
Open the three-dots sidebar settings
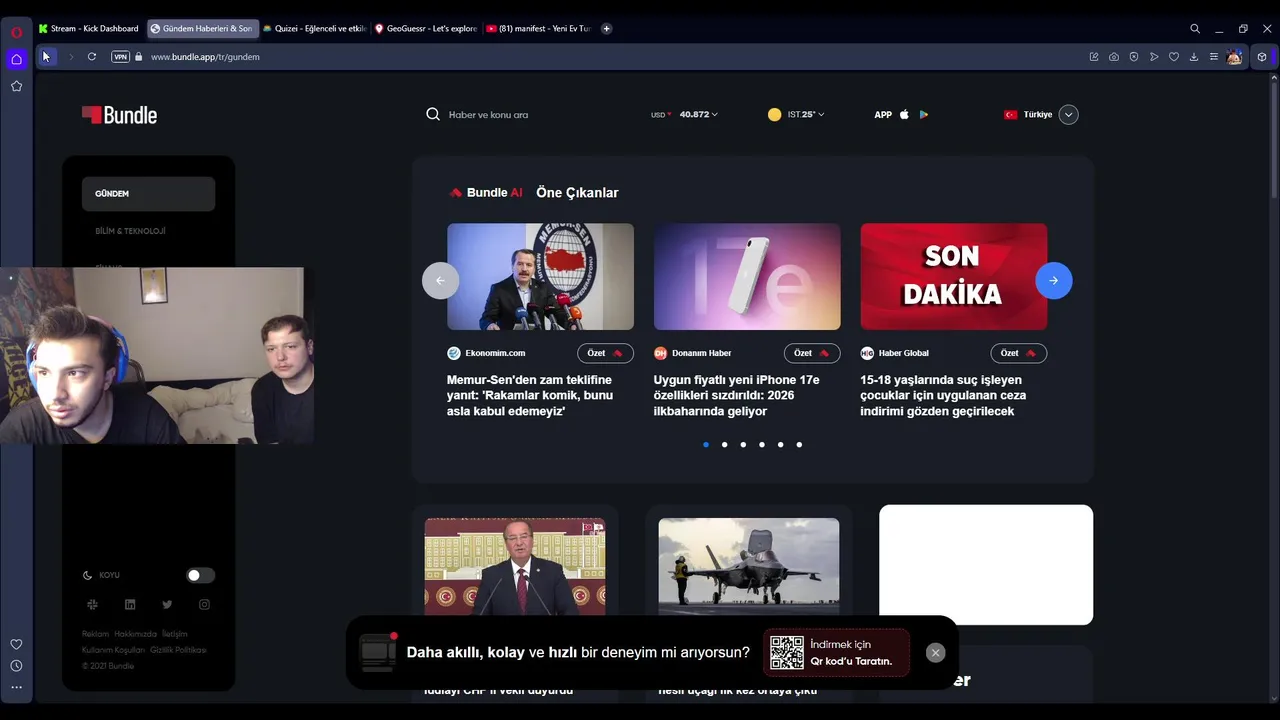click(x=16, y=687)
